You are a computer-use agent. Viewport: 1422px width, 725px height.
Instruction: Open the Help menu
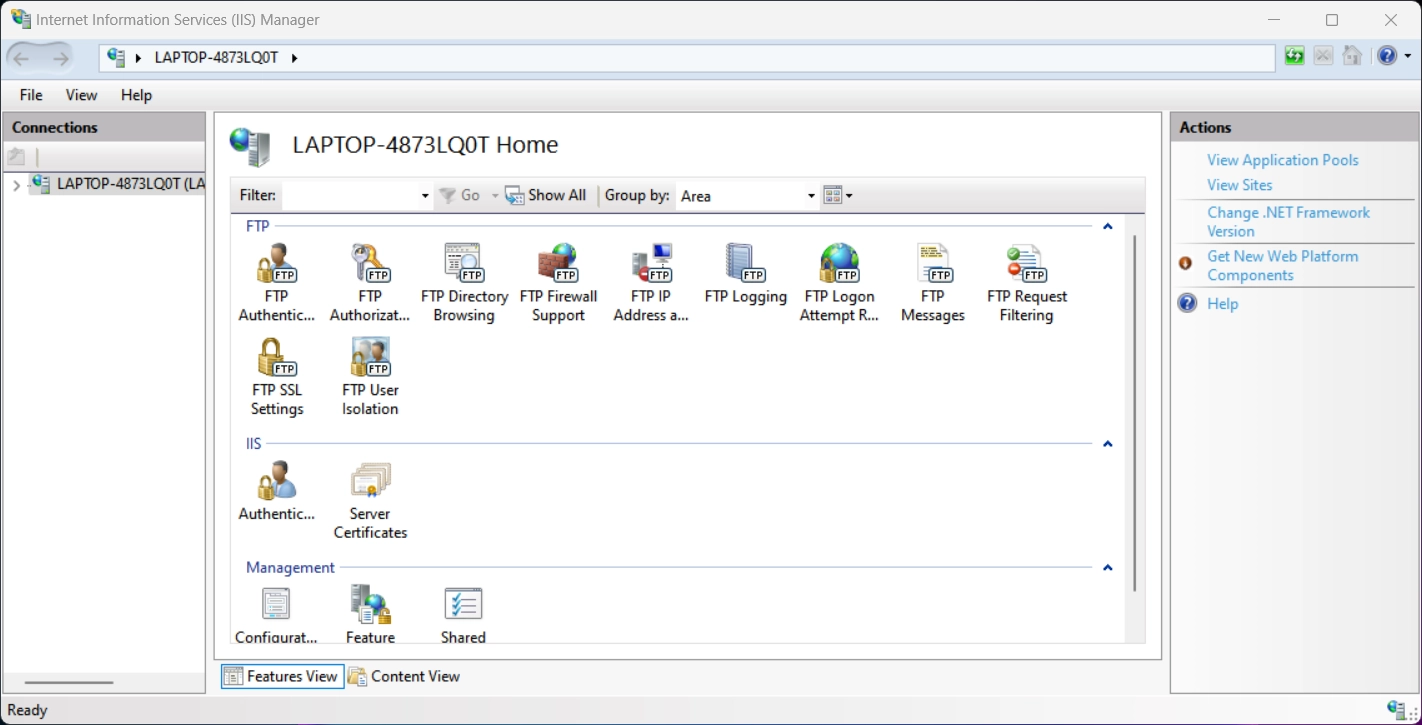coord(136,95)
